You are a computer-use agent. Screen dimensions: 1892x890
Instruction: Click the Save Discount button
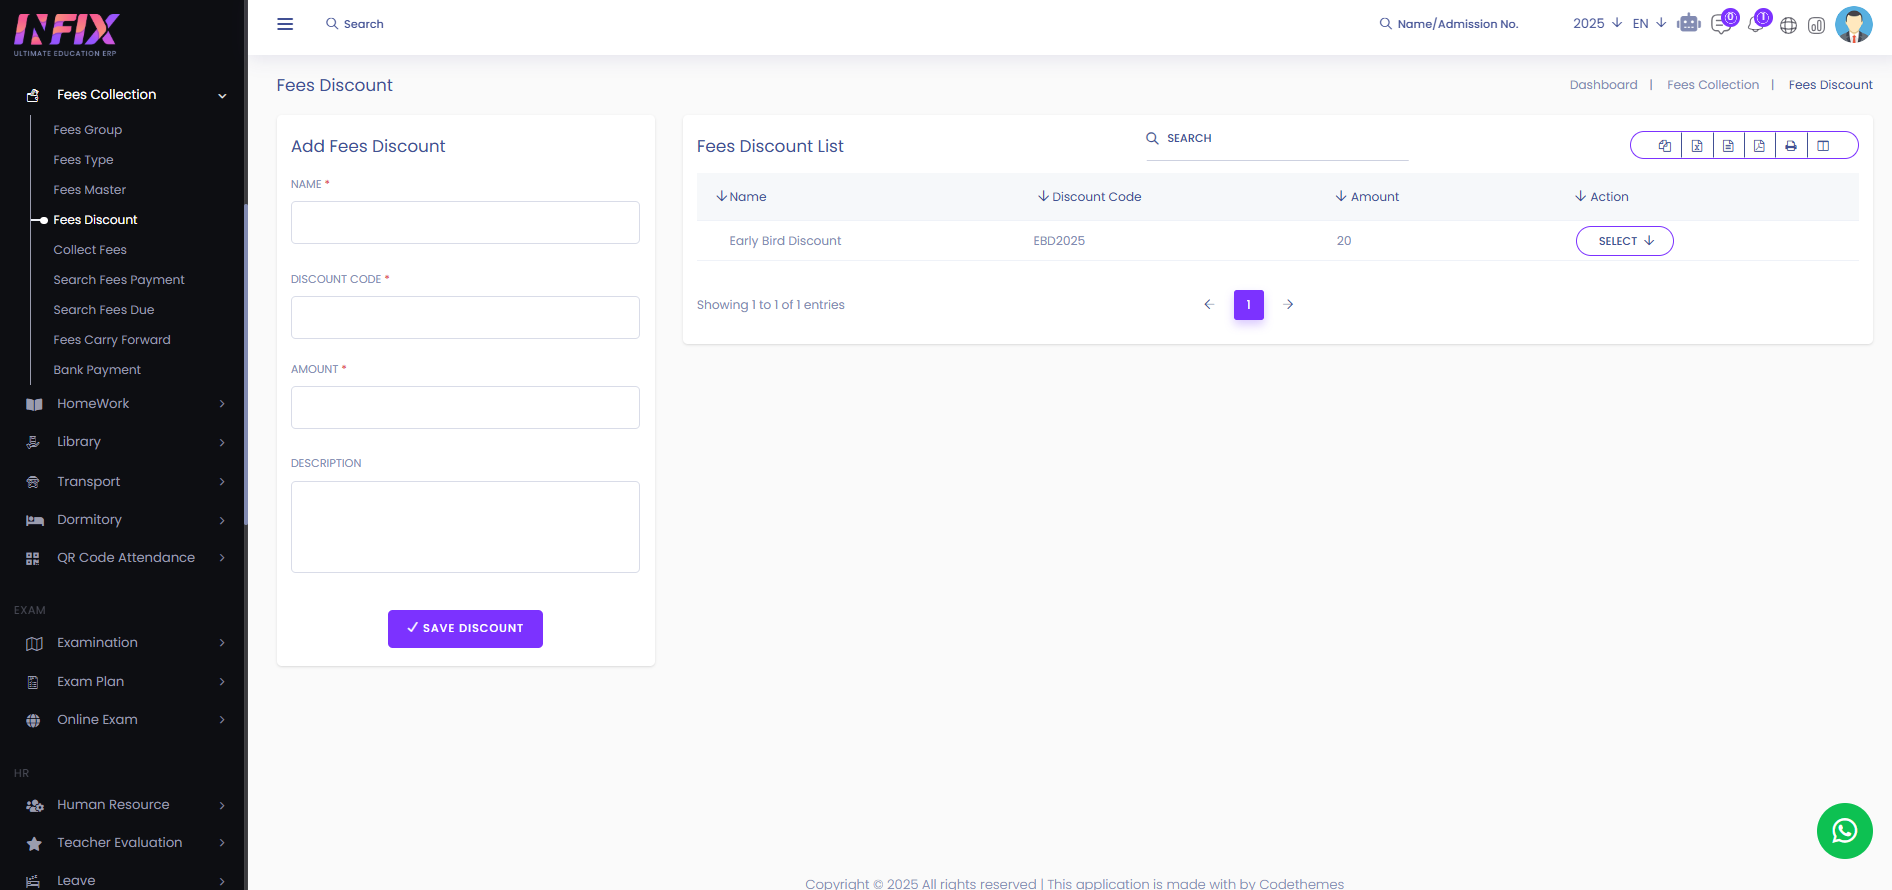point(465,629)
